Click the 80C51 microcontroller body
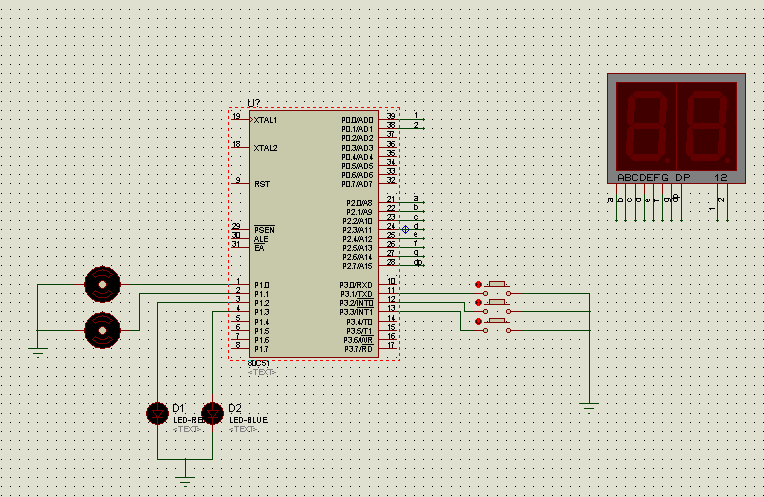The width and height of the screenshot is (764, 497). pyautogui.click(x=314, y=234)
